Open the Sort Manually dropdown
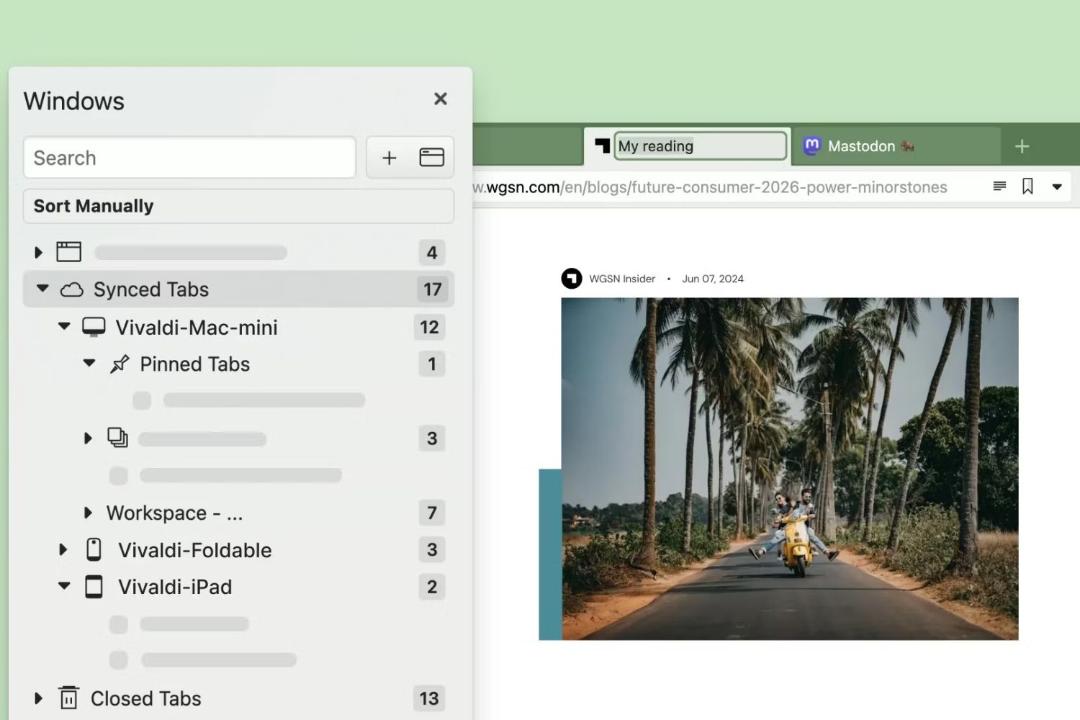Screen dimensions: 1080x720 [x=238, y=206]
